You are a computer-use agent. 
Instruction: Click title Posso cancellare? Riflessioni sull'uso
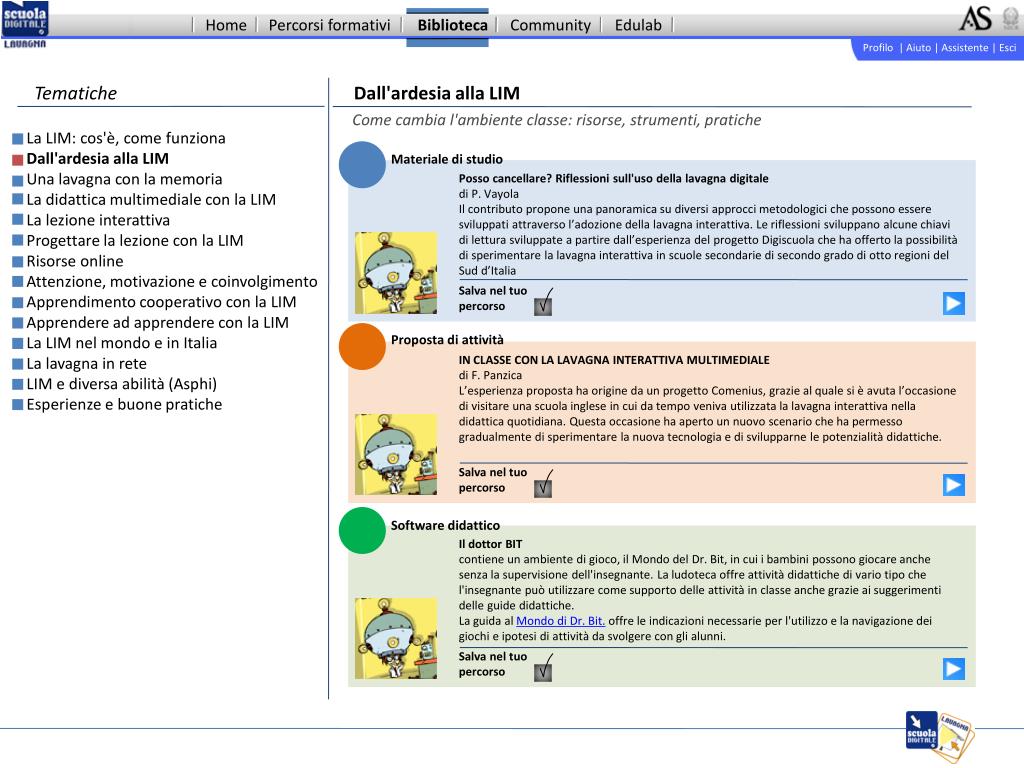pyautogui.click(x=613, y=178)
